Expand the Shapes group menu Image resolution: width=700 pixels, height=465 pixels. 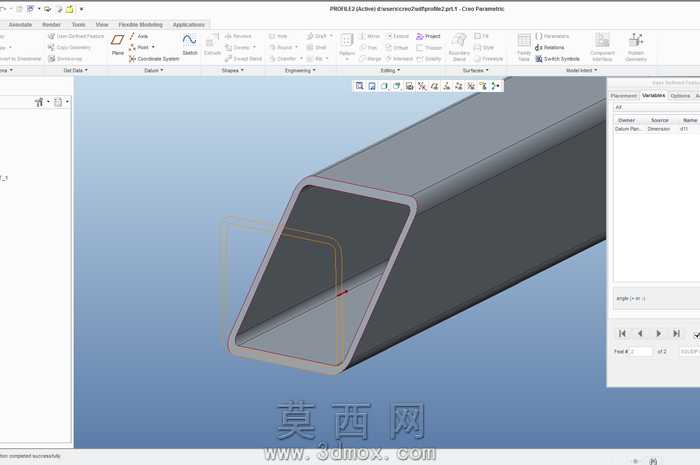[233, 70]
